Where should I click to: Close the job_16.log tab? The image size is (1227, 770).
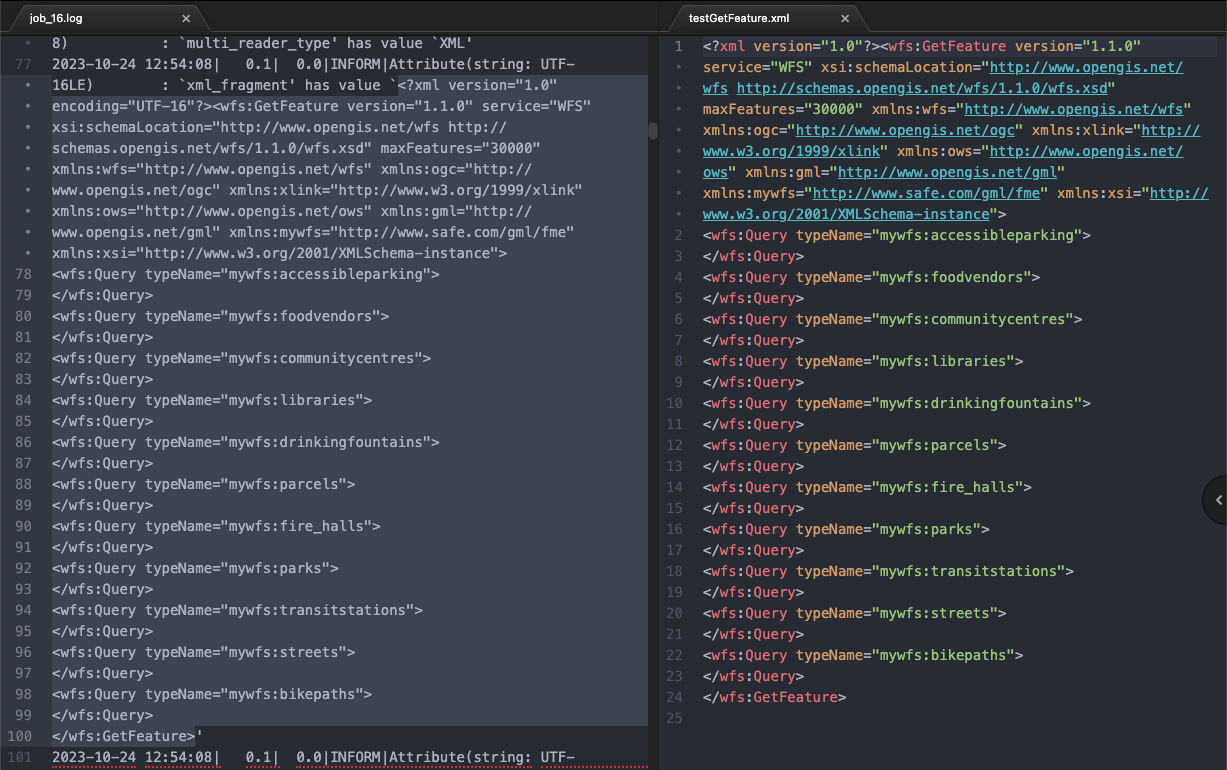point(186,18)
